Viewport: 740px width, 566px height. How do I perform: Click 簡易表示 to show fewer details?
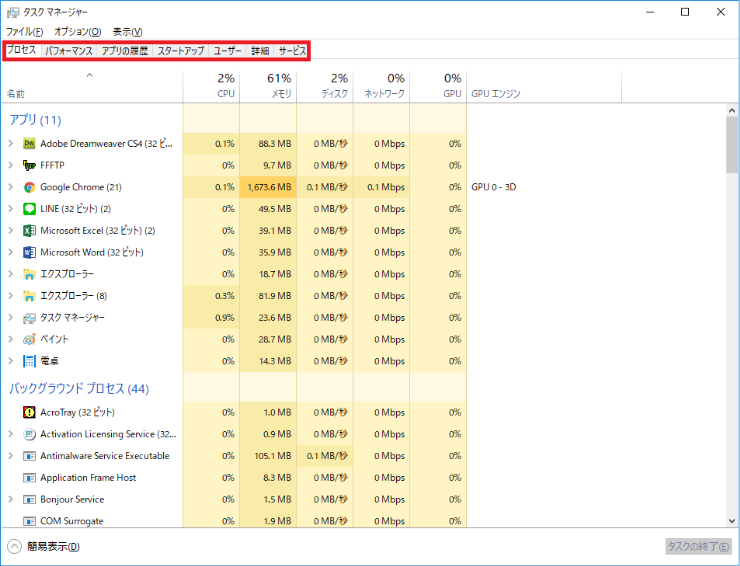pos(43,547)
